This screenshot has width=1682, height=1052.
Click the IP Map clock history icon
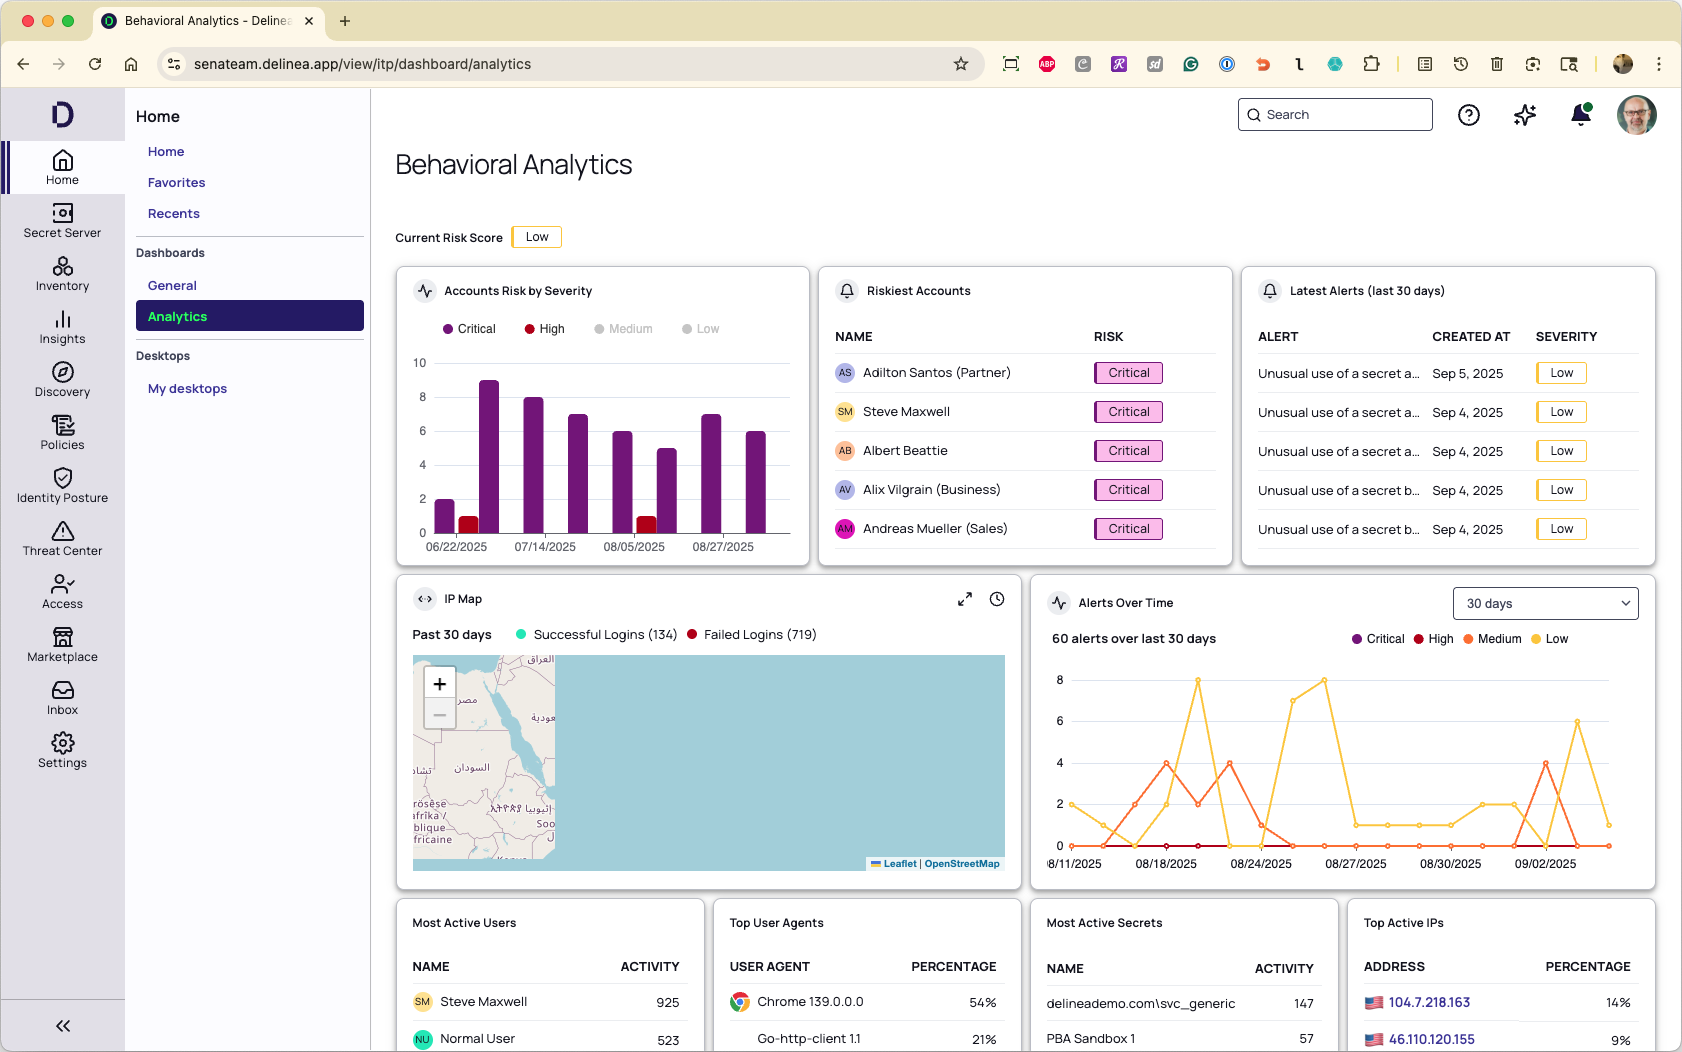(997, 599)
